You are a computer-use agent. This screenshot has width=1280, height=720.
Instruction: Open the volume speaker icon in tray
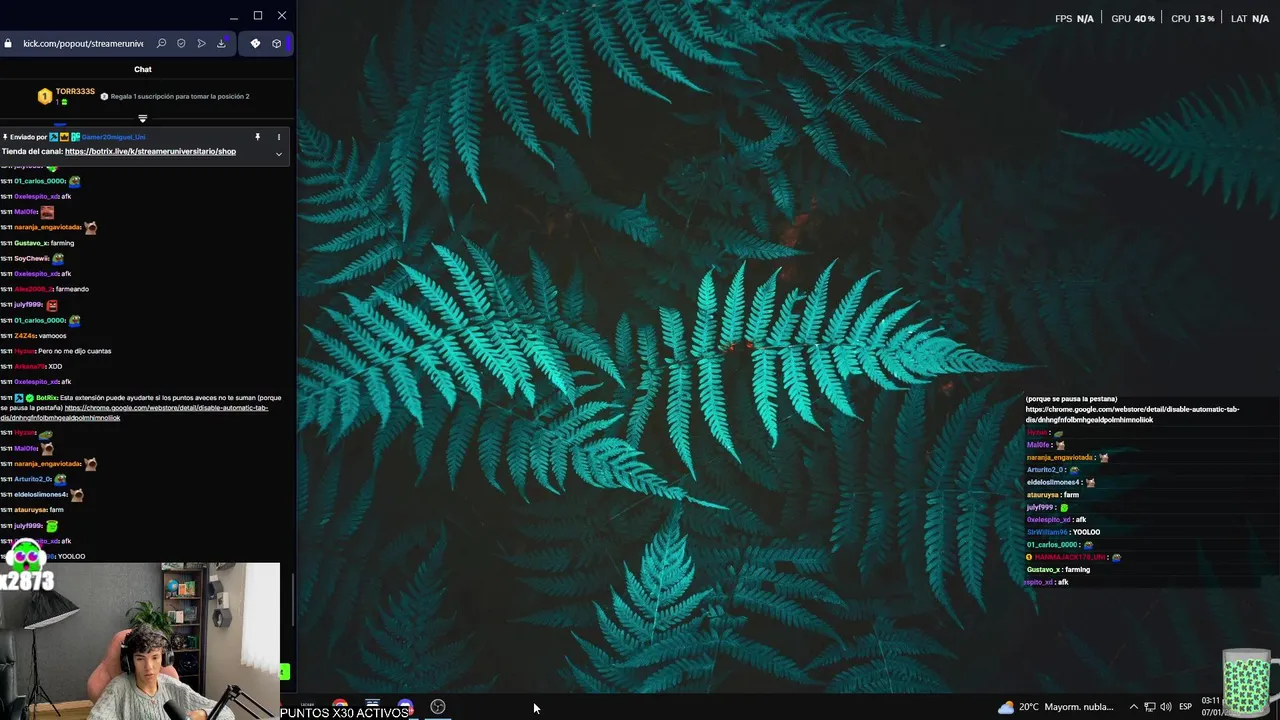coord(1166,707)
